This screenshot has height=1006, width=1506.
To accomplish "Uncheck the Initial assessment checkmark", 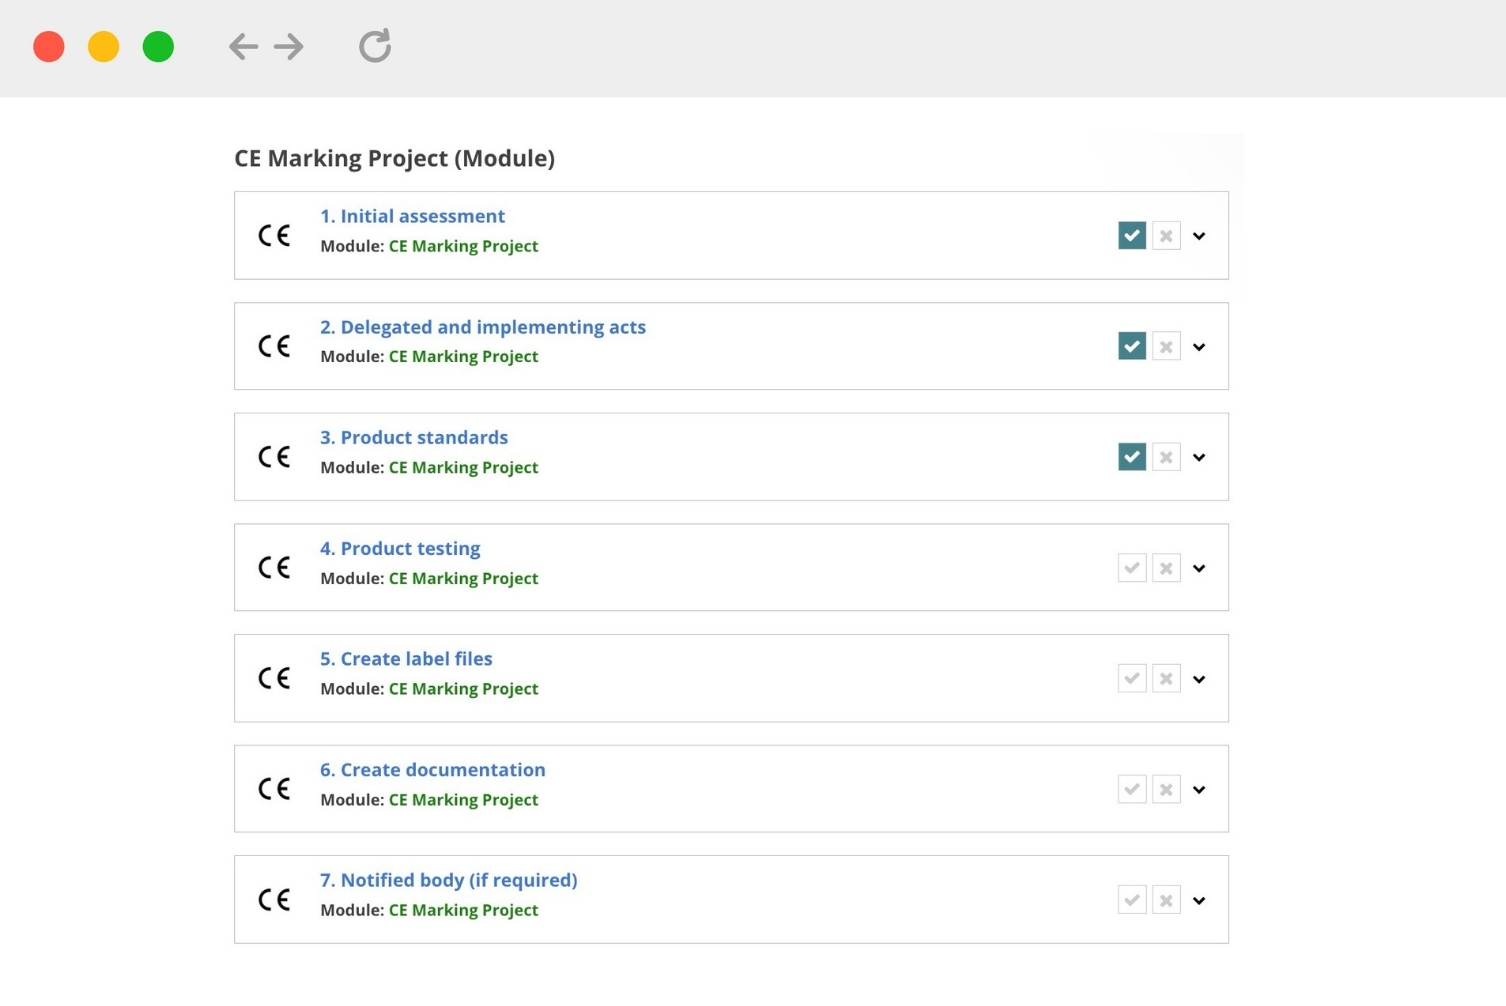I will pos(1132,236).
